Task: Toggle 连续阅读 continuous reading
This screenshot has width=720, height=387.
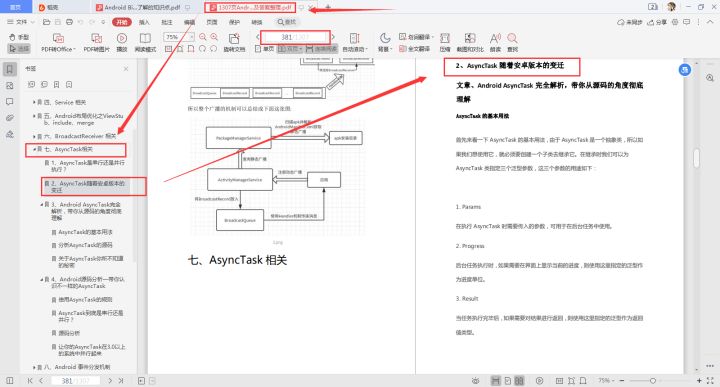Action: (321, 49)
